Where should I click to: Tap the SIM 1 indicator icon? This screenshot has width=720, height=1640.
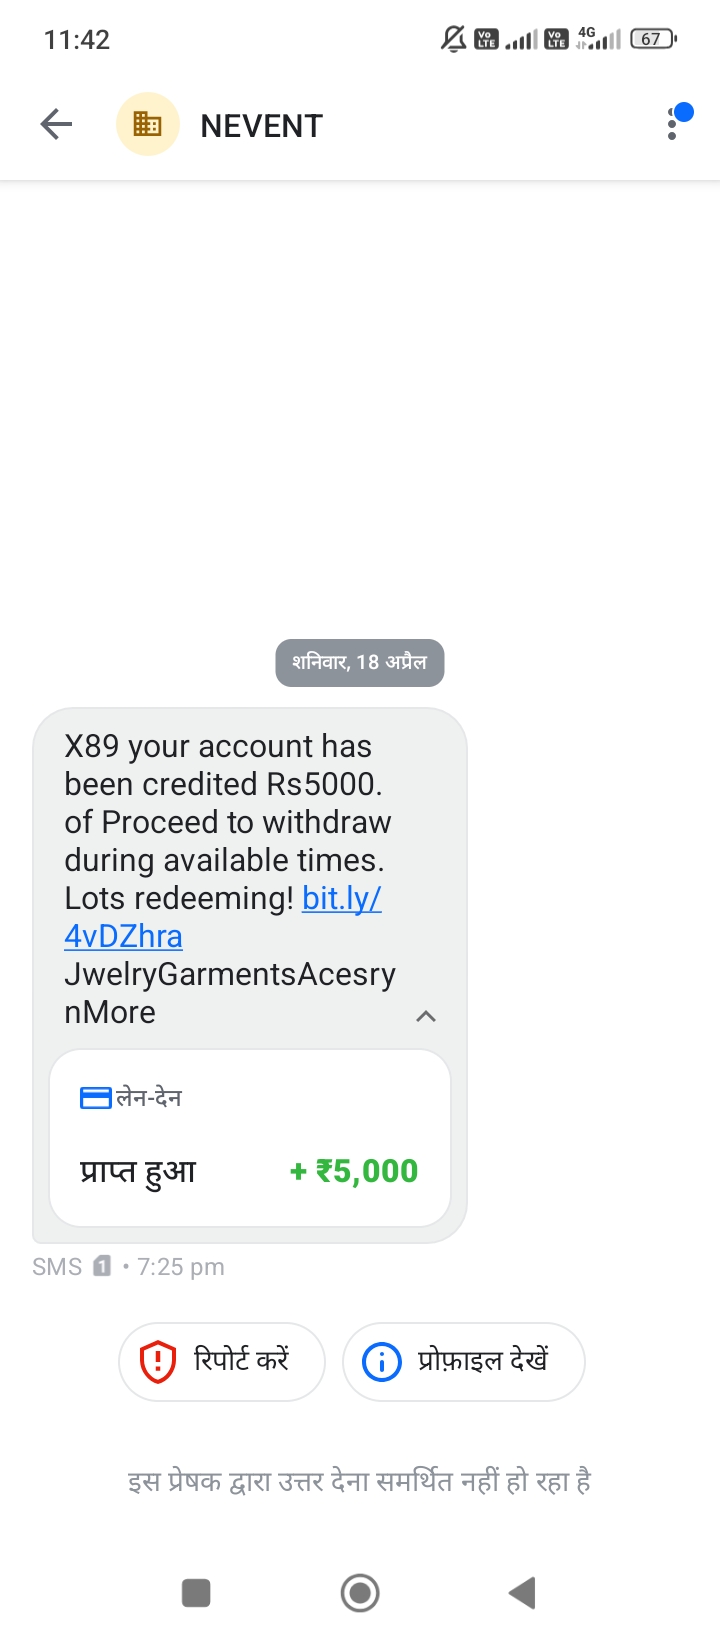(x=101, y=1267)
